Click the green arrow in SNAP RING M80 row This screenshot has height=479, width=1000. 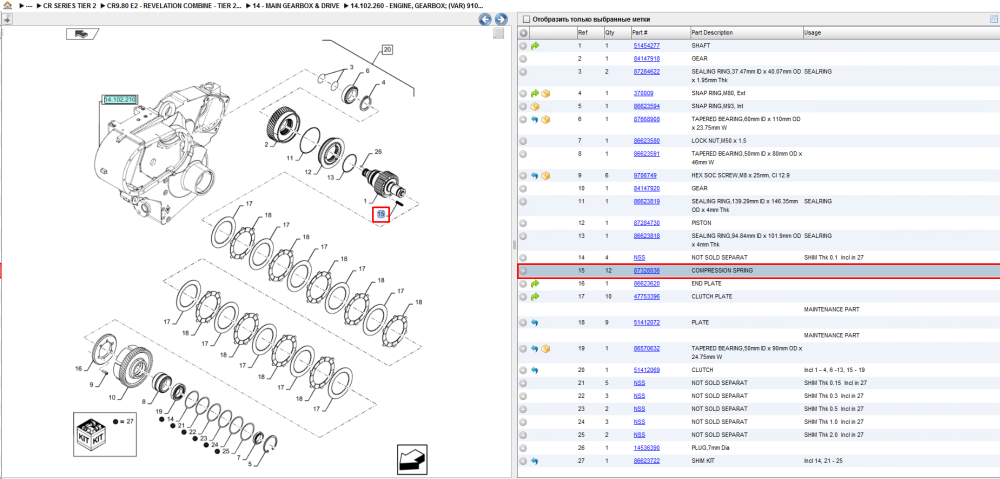coord(534,93)
